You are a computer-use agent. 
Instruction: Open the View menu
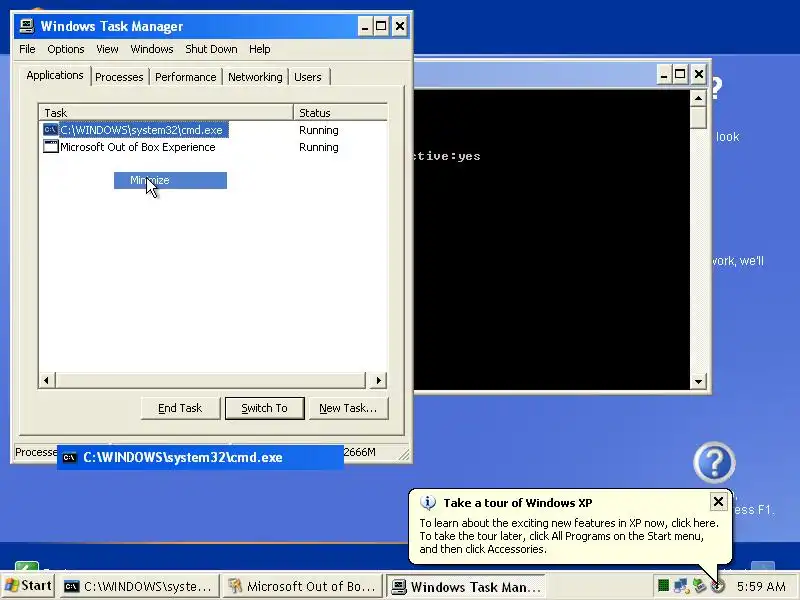coord(107,49)
